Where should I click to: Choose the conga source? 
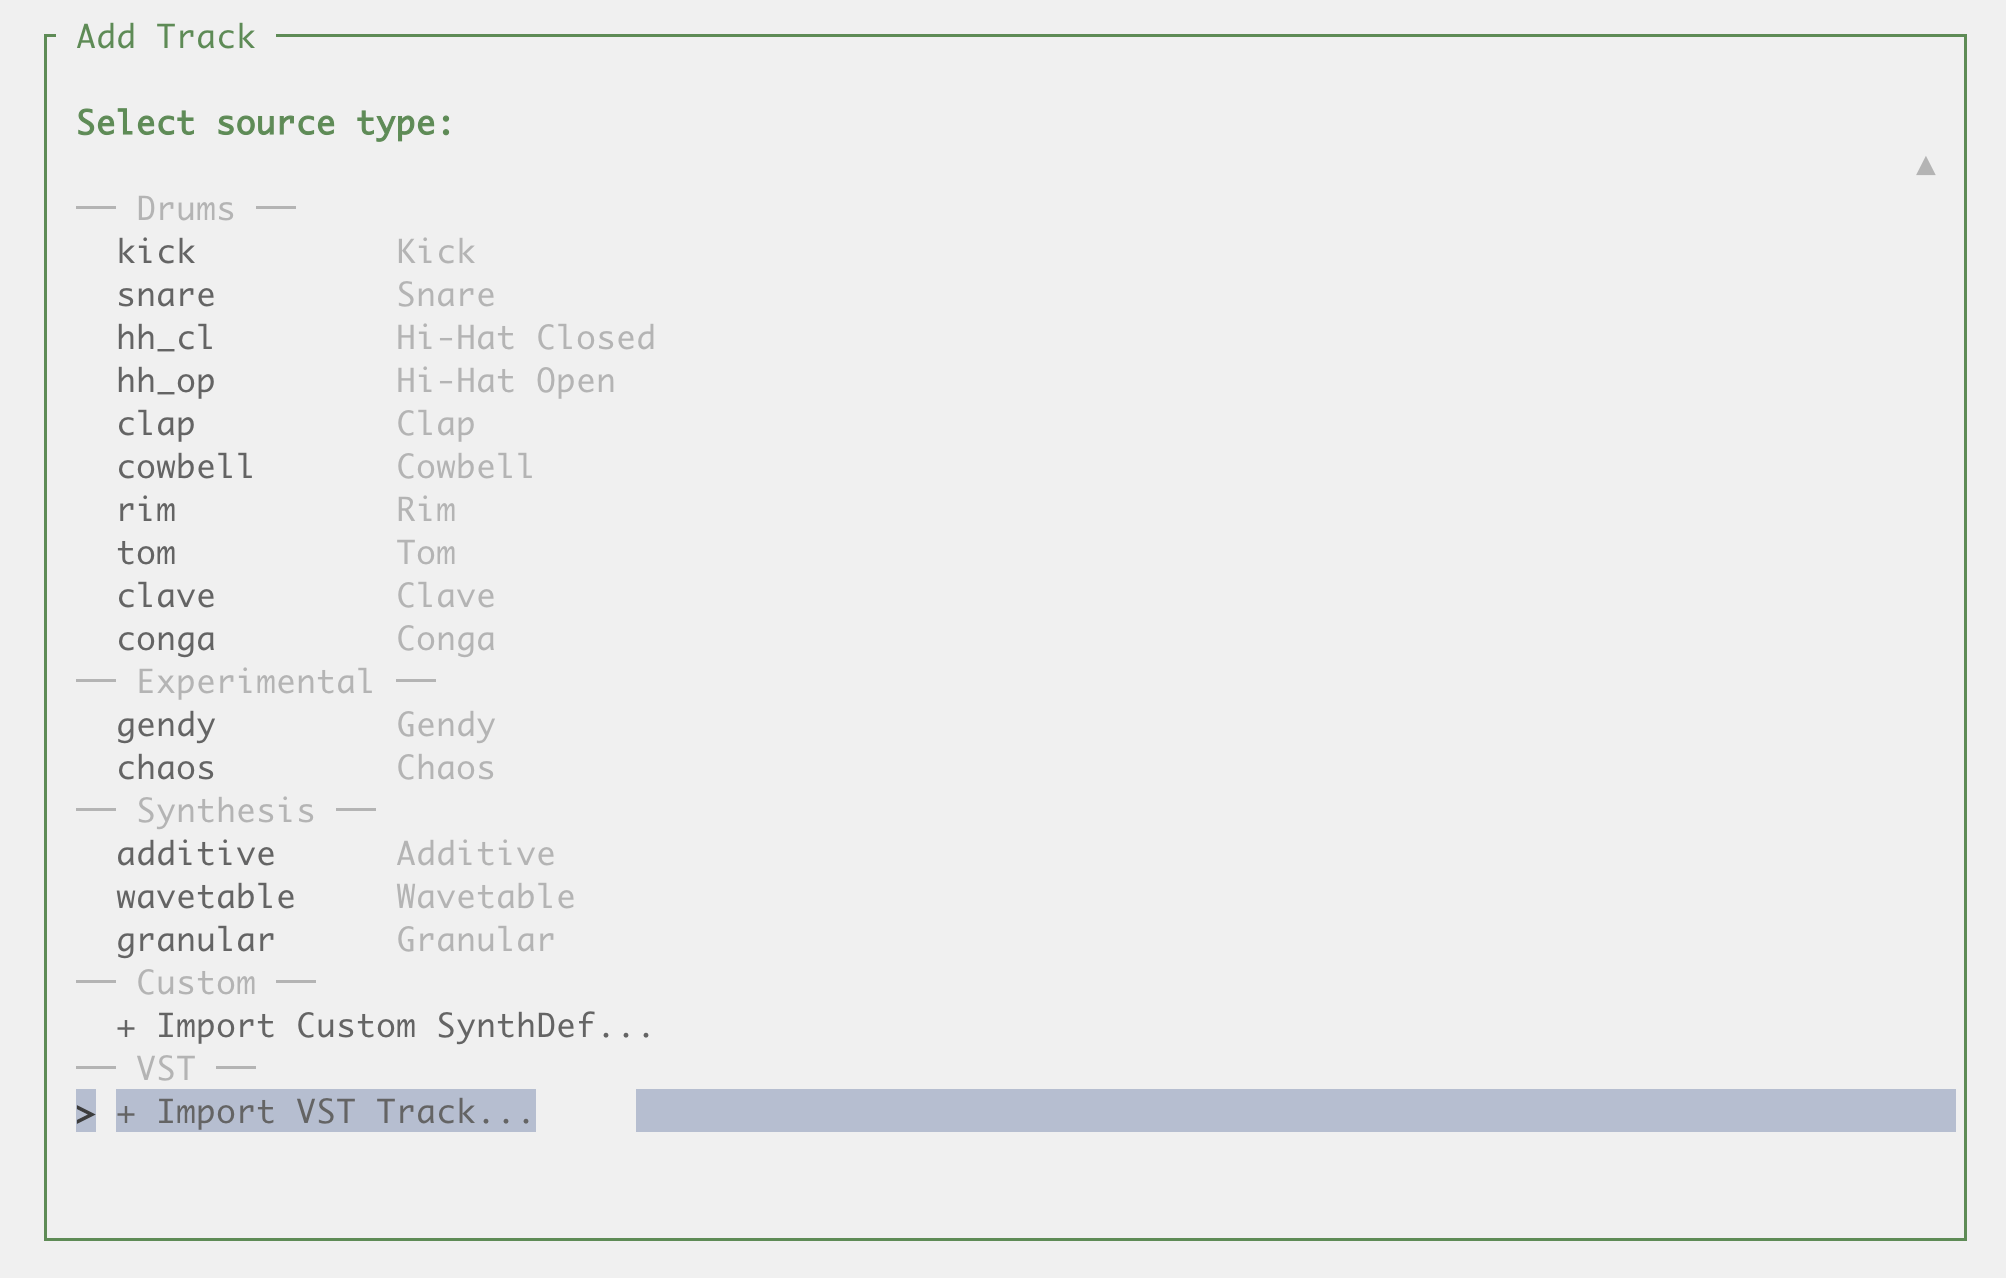(166, 639)
